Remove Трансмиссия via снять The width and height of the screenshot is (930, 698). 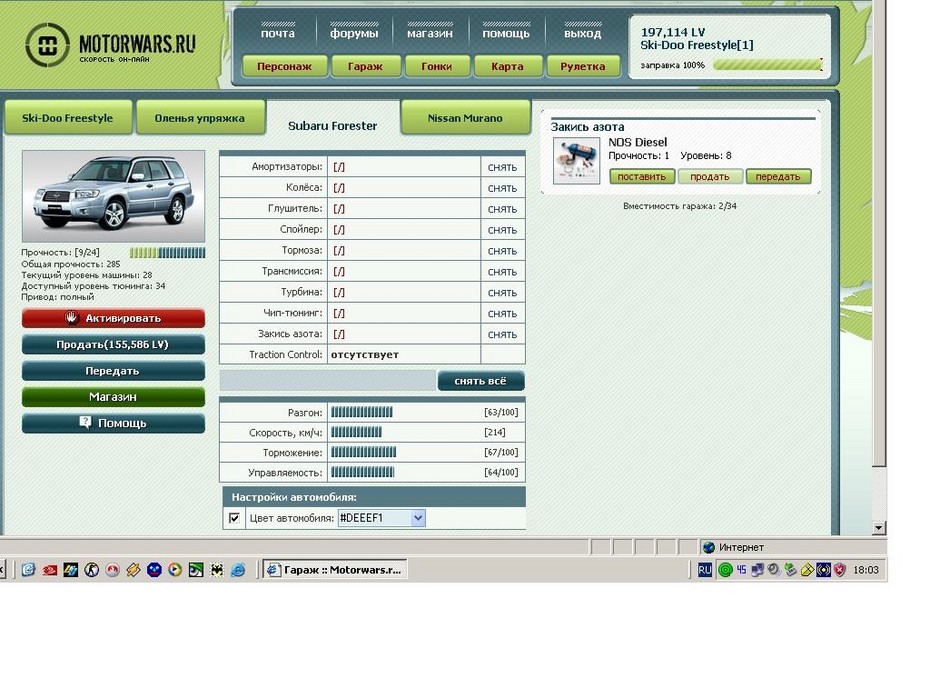click(502, 272)
